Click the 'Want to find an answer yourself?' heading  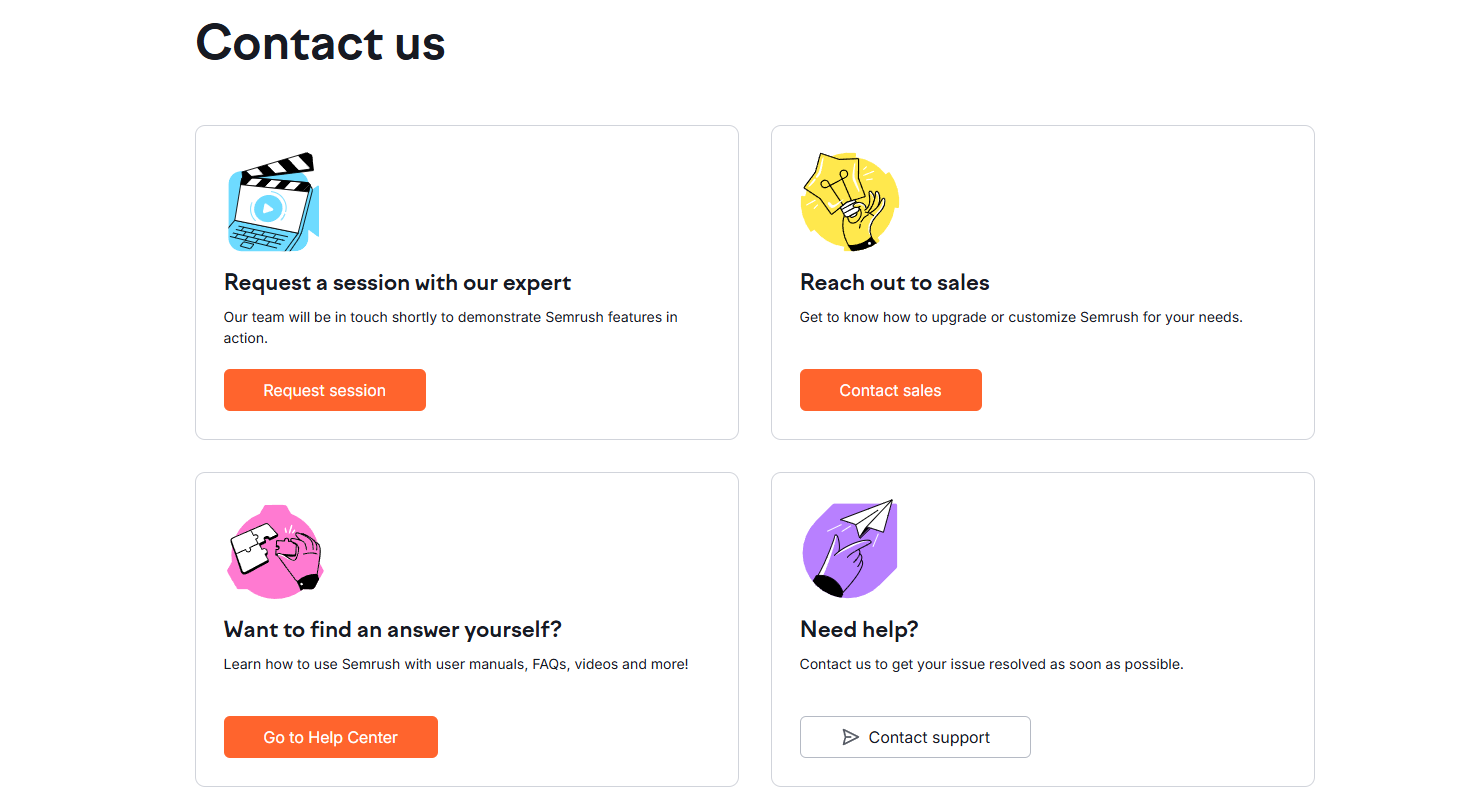(x=392, y=630)
